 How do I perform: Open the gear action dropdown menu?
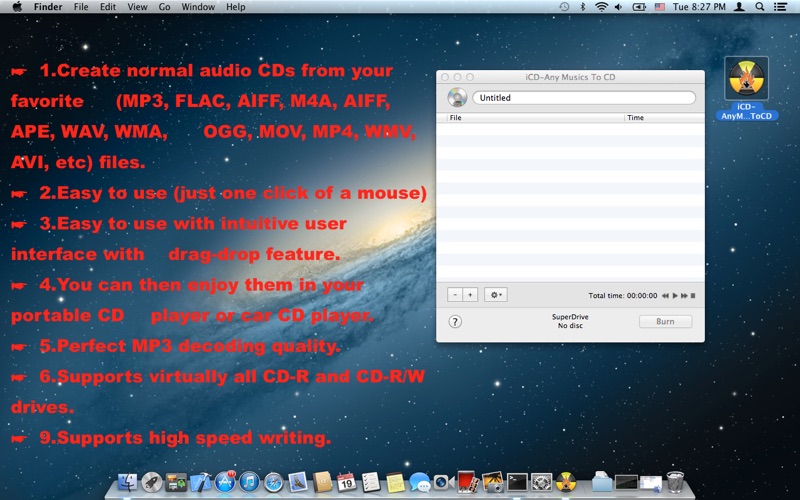pos(495,295)
